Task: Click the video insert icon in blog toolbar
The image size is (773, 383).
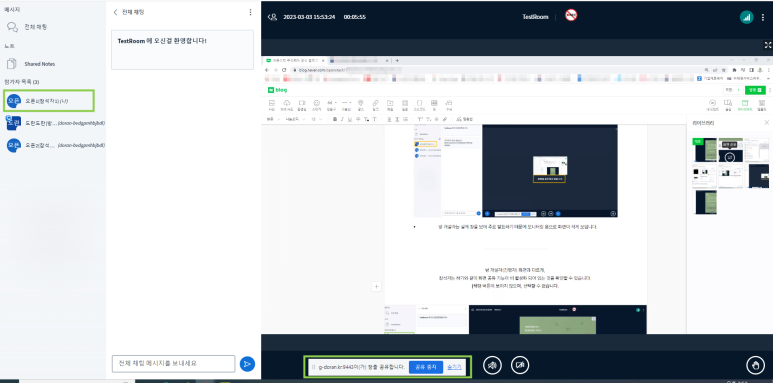Action: point(302,104)
